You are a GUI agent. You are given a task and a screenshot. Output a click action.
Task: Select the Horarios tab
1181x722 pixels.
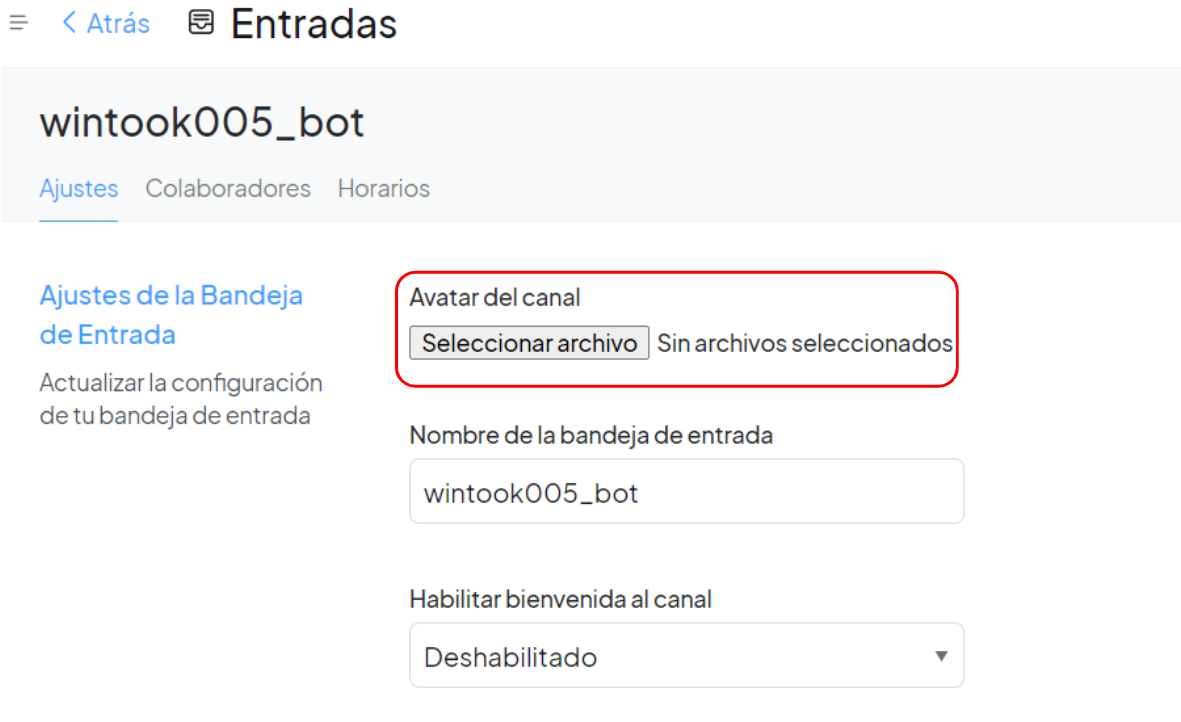(x=384, y=188)
